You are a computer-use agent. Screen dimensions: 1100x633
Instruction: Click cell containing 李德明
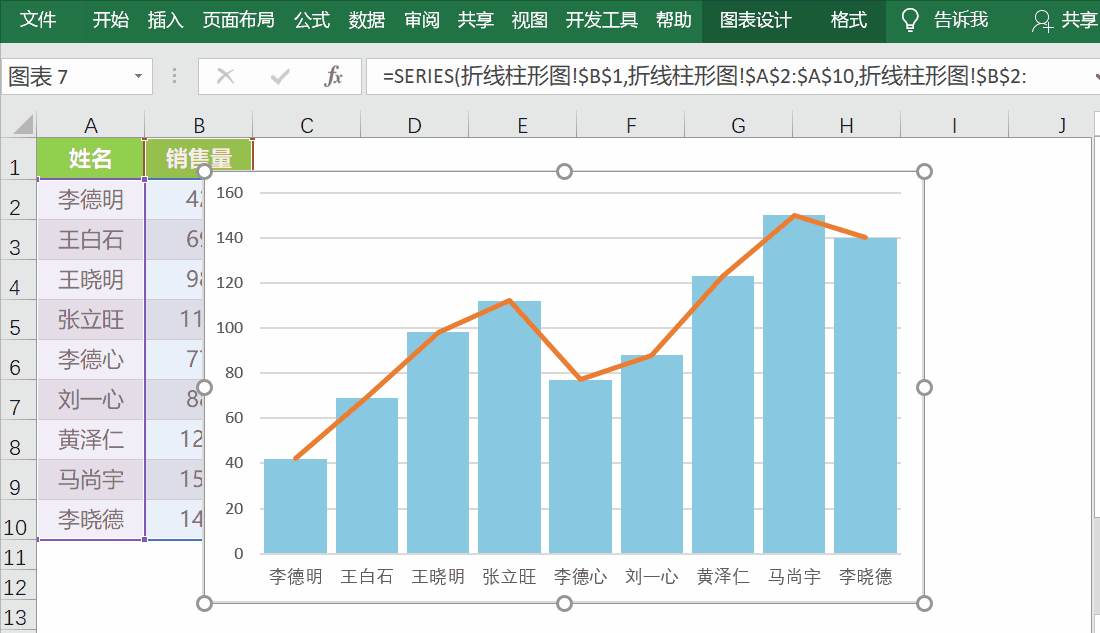(90, 199)
